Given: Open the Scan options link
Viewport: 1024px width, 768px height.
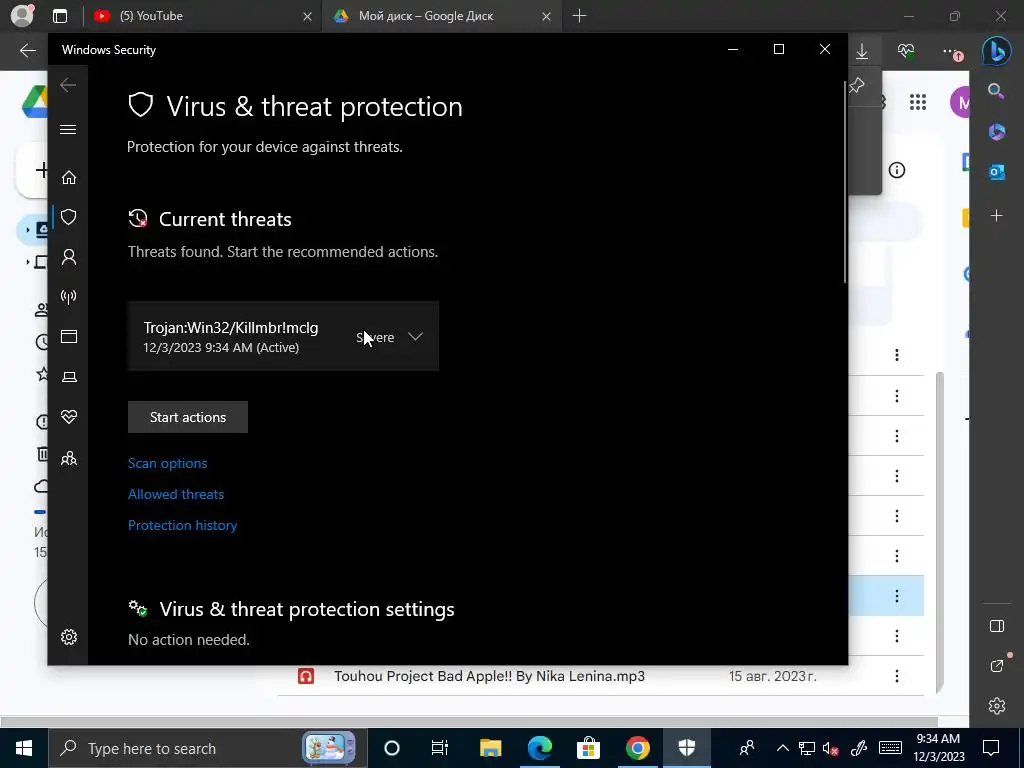Looking at the screenshot, I should pyautogui.click(x=167, y=463).
